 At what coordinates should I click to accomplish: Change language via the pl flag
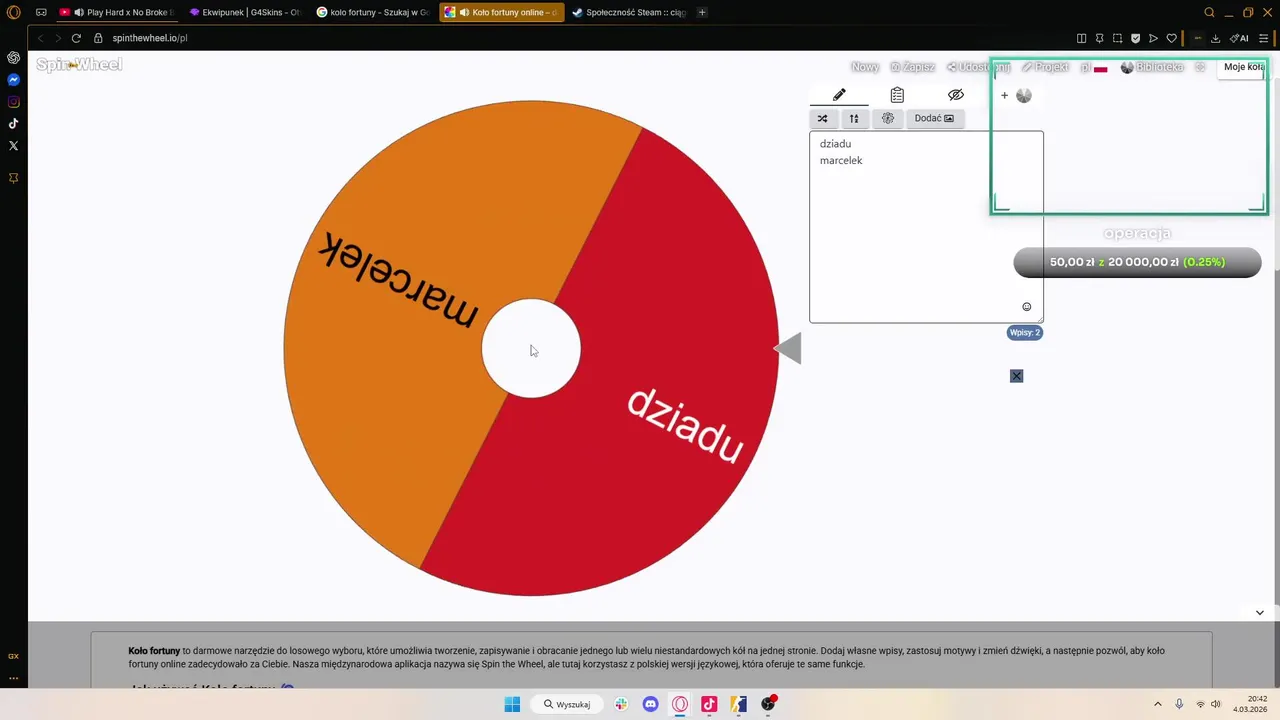click(x=1094, y=67)
